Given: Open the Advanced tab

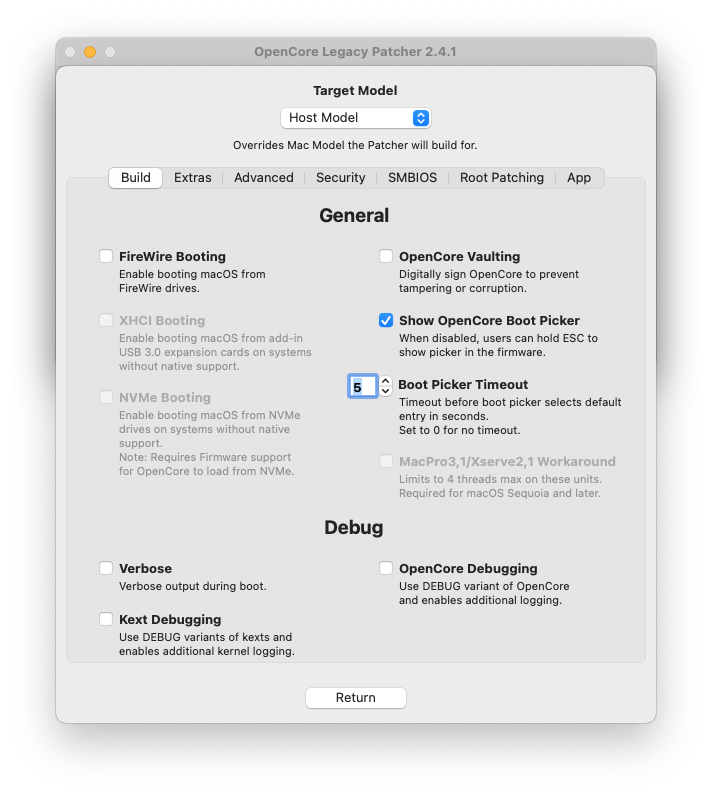Looking at the screenshot, I should point(264,178).
